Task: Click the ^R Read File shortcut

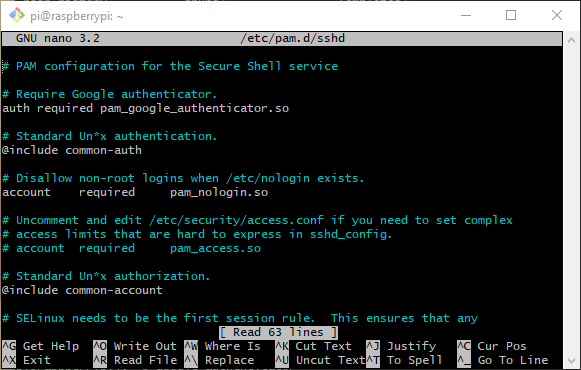Action: 135,360
